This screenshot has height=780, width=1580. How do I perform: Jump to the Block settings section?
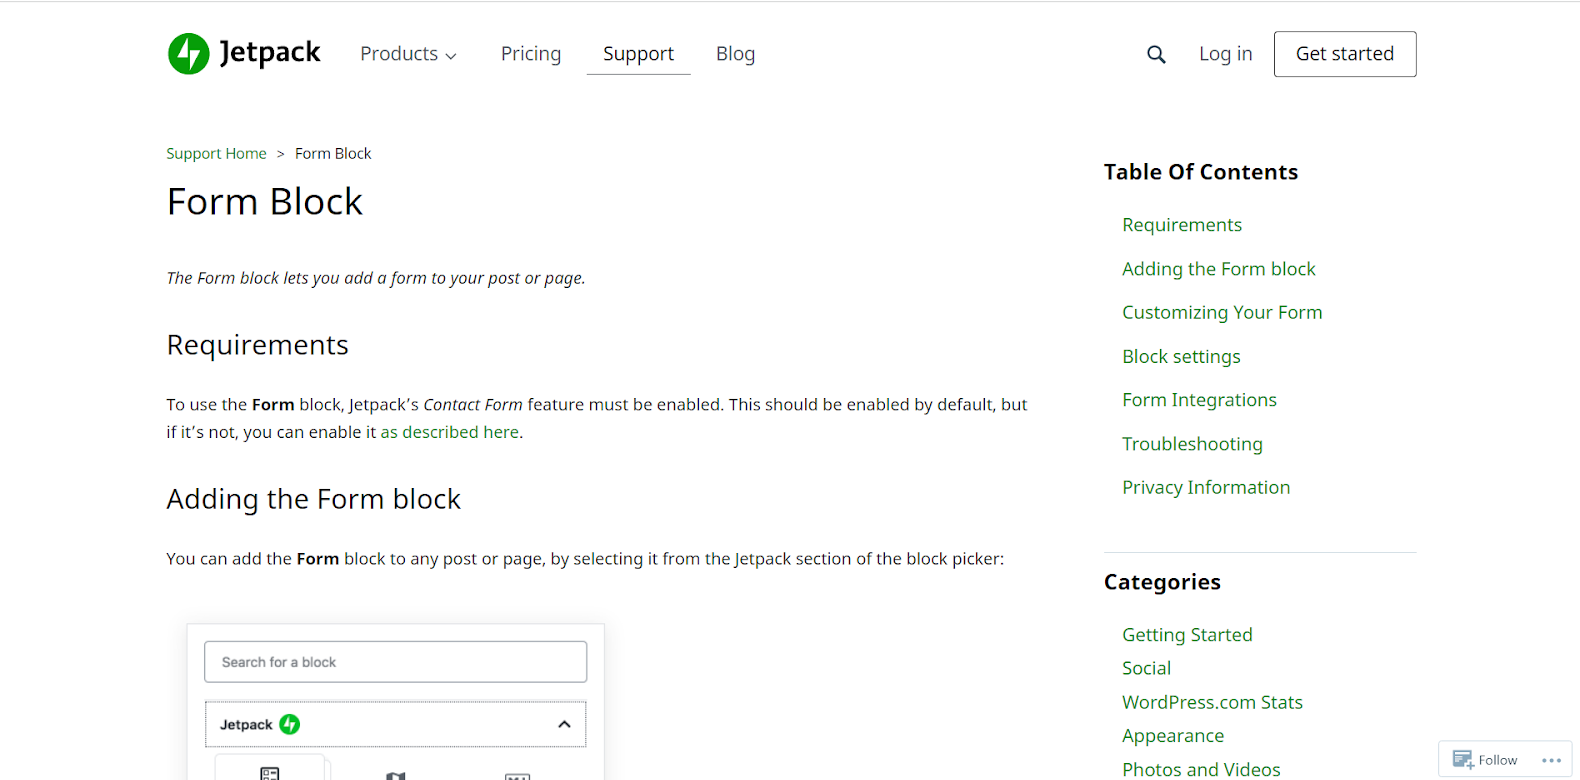coord(1181,356)
